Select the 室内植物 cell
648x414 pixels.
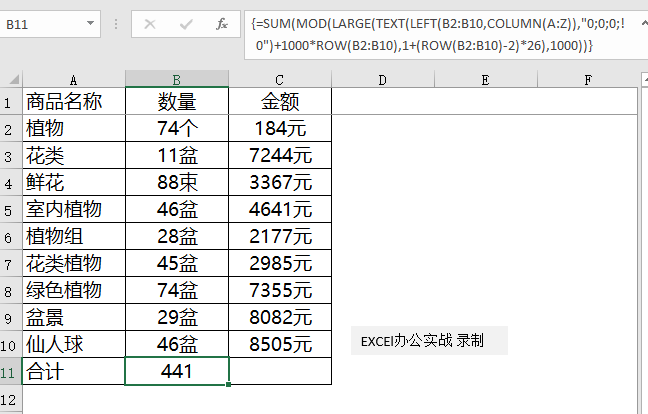coord(74,209)
